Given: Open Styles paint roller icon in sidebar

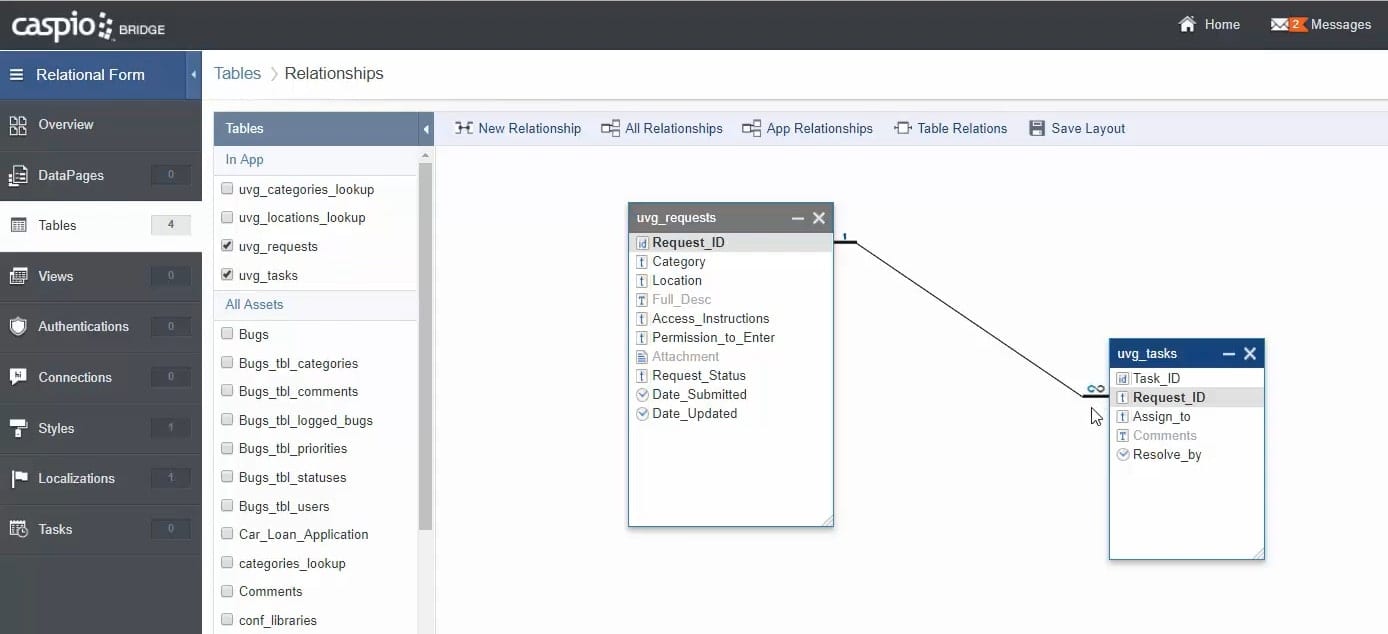Looking at the screenshot, I should pyautogui.click(x=18, y=428).
